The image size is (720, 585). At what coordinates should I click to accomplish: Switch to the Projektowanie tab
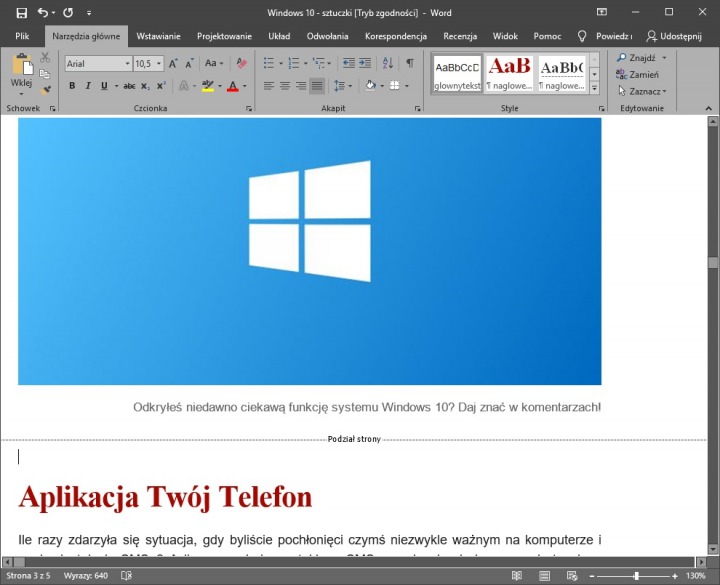[224, 36]
